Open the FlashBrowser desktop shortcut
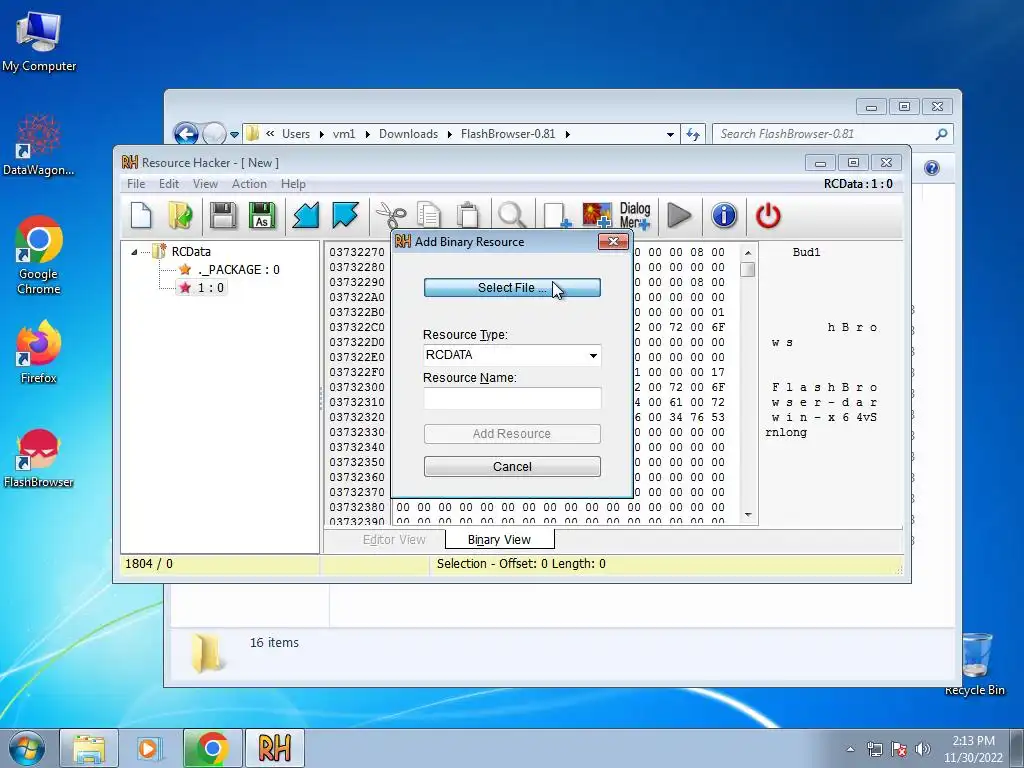Viewport: 1024px width, 768px height. (x=39, y=458)
